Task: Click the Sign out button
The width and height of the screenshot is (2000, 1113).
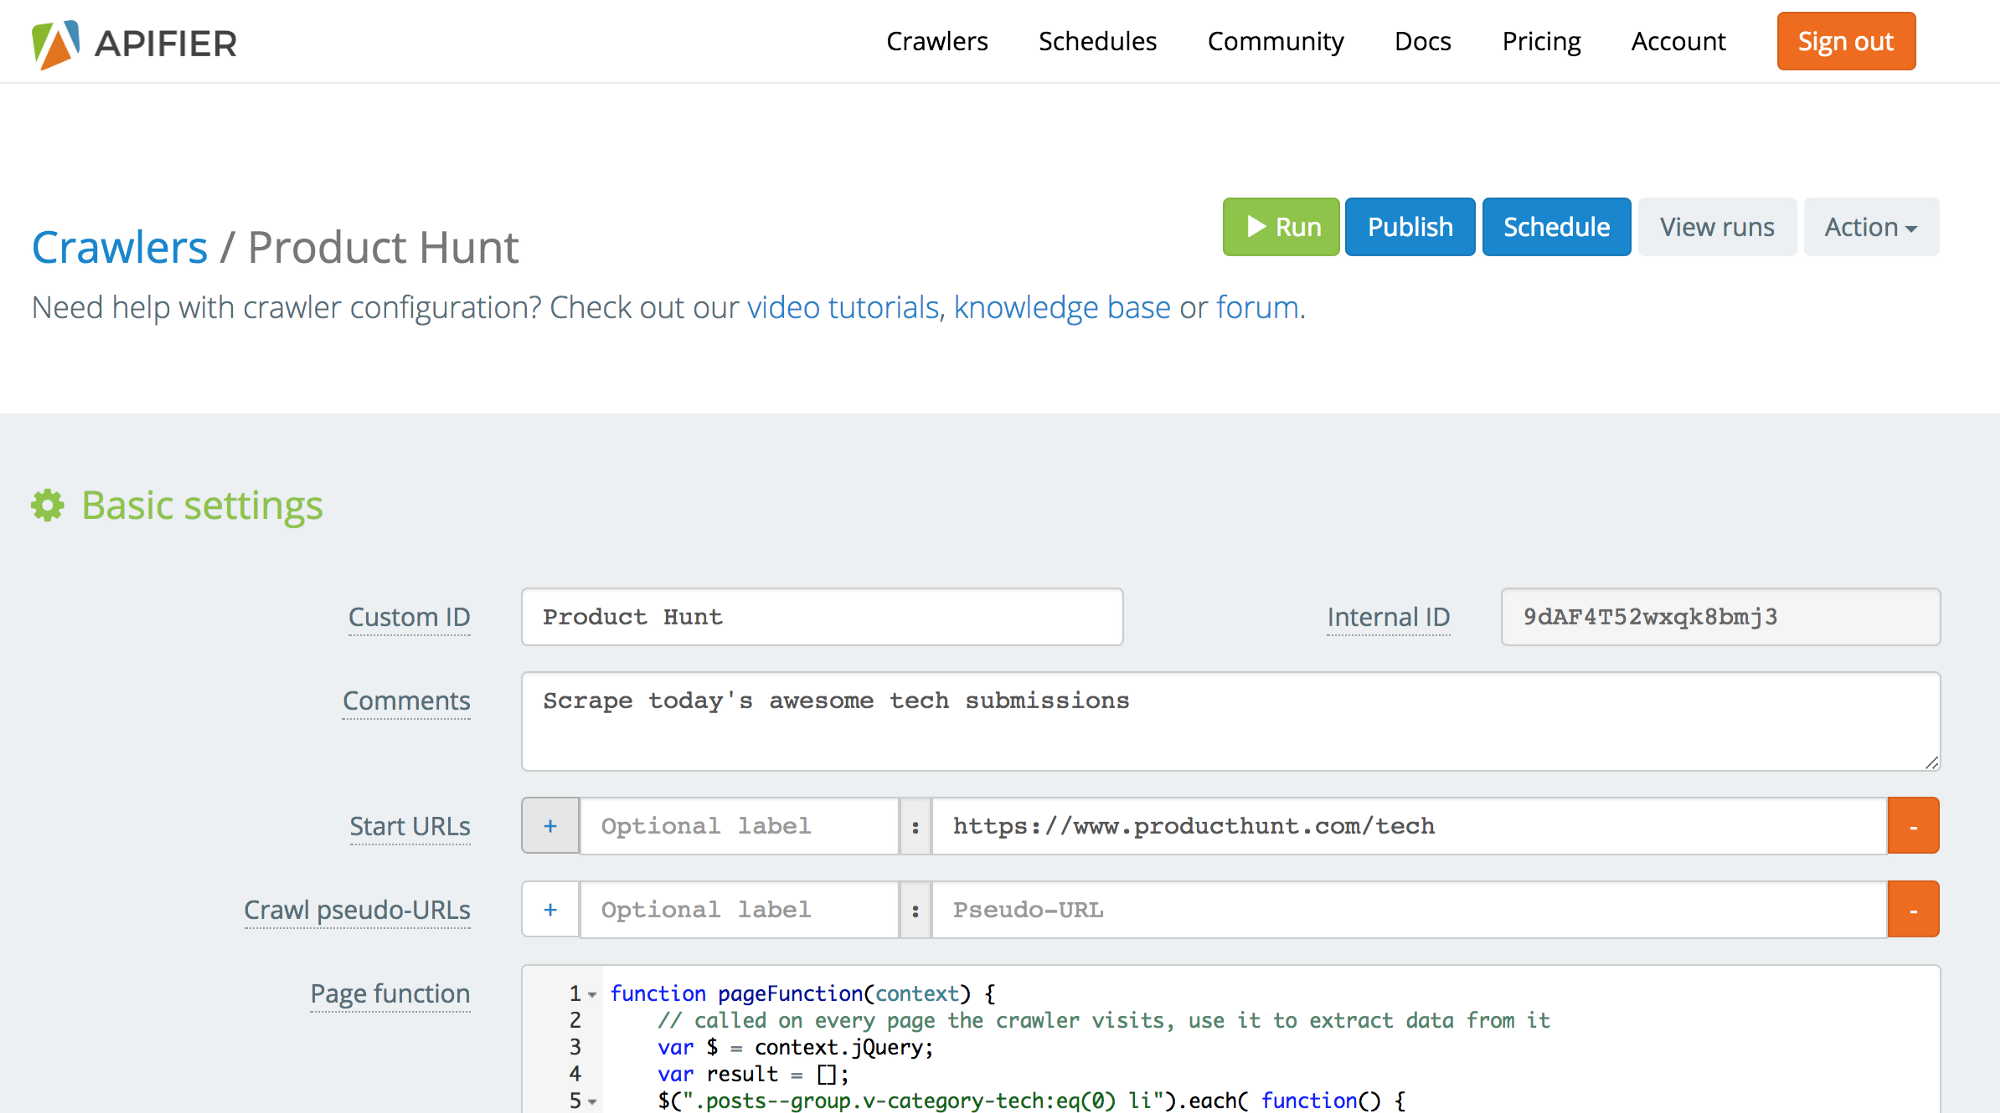Action: tap(1845, 41)
